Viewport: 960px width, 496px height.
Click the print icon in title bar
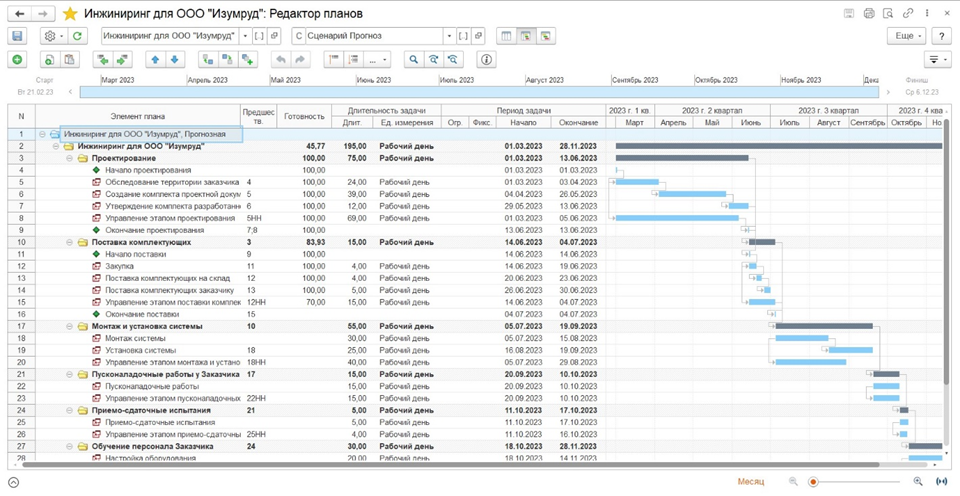click(x=868, y=14)
